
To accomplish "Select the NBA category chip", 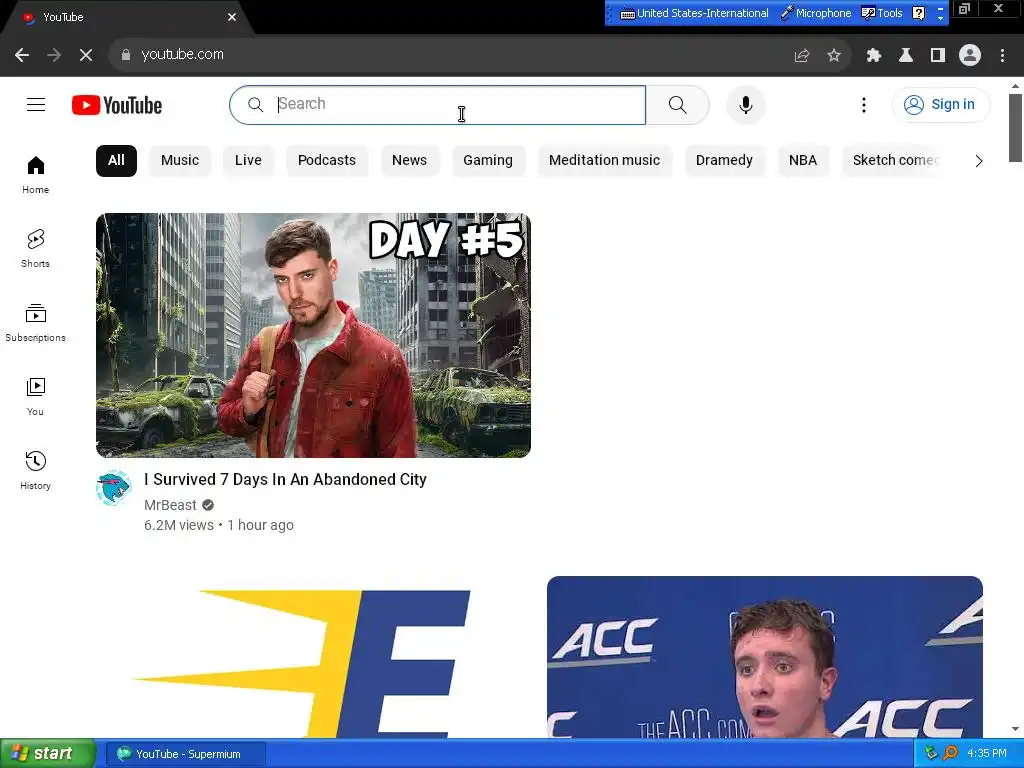I will (803, 161).
